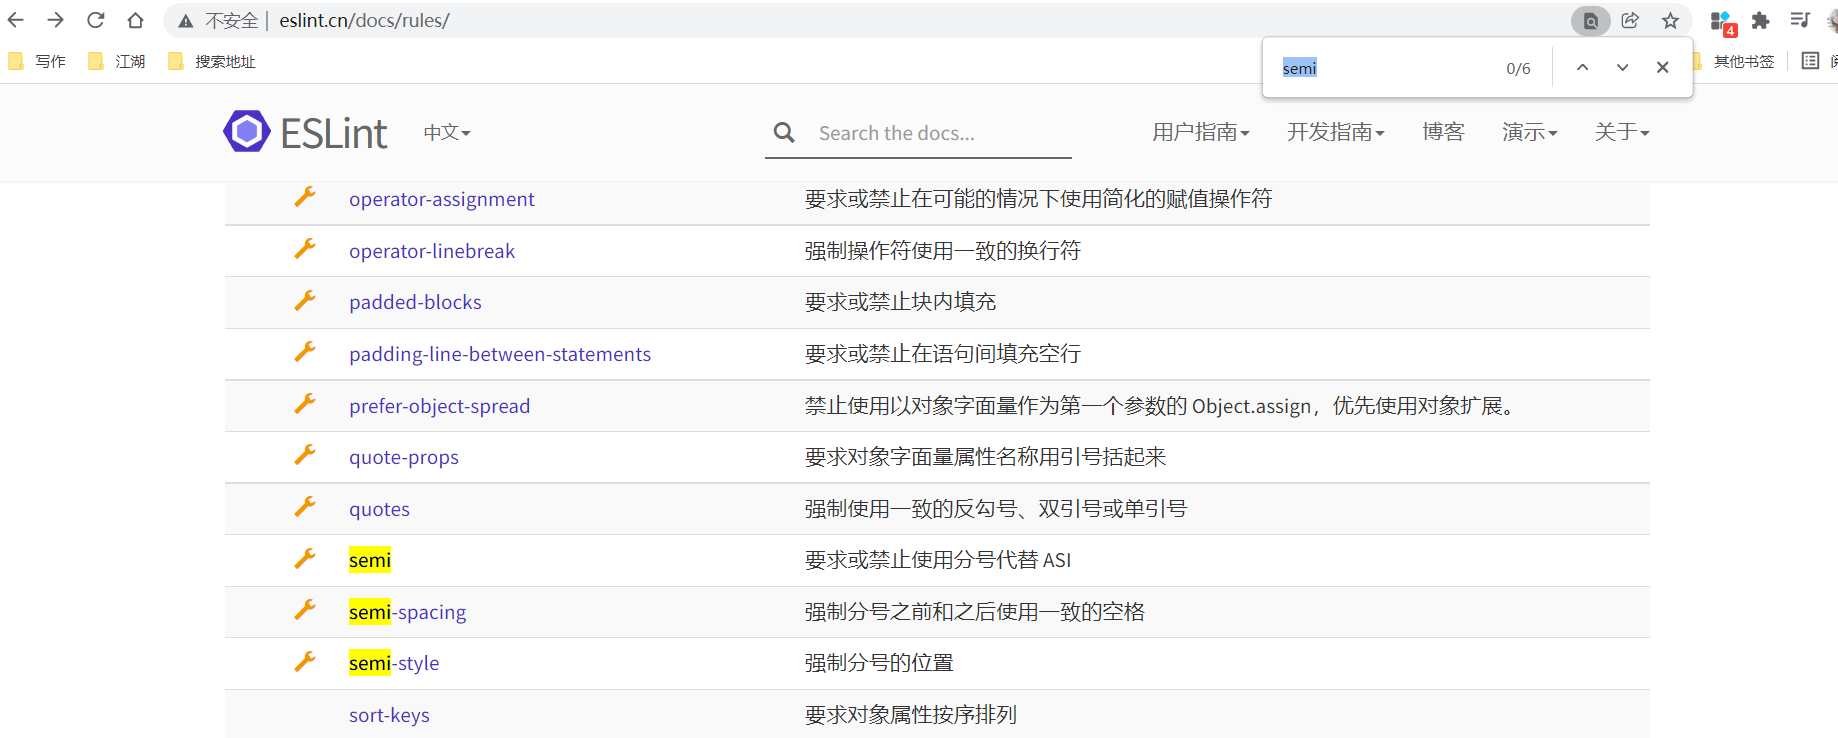This screenshot has width=1838, height=738.
Task: Open the sort-keys rule
Action: pyautogui.click(x=389, y=715)
